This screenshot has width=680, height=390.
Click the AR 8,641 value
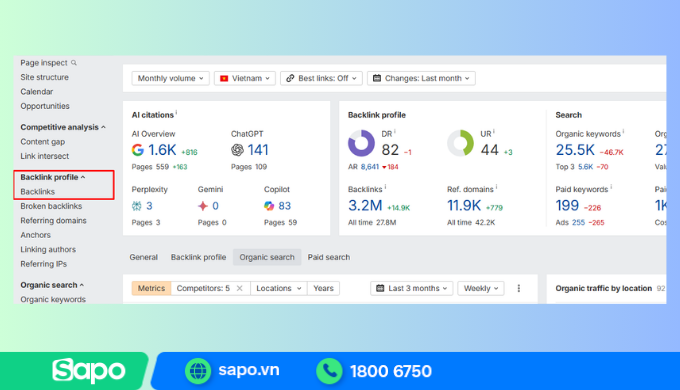pyautogui.click(x=370, y=167)
